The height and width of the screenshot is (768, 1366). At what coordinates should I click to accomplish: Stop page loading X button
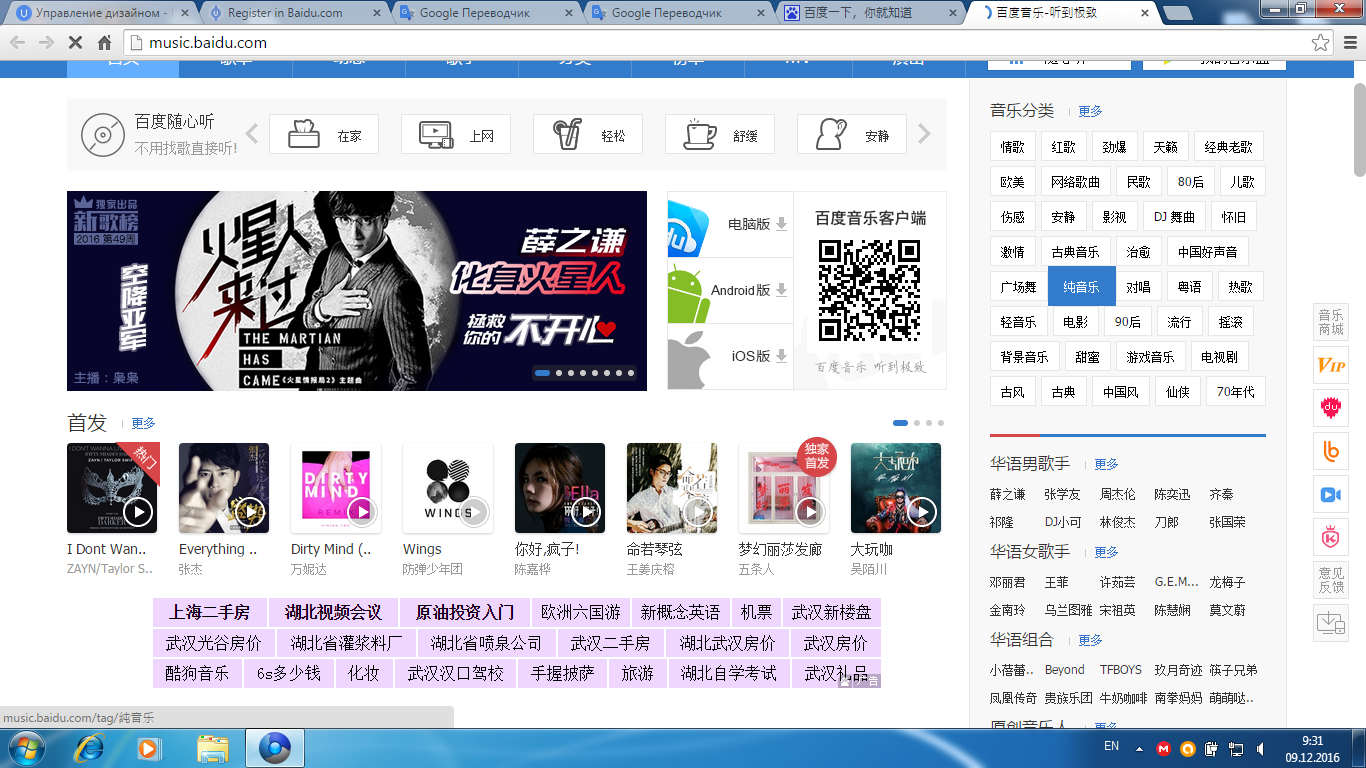tap(74, 43)
